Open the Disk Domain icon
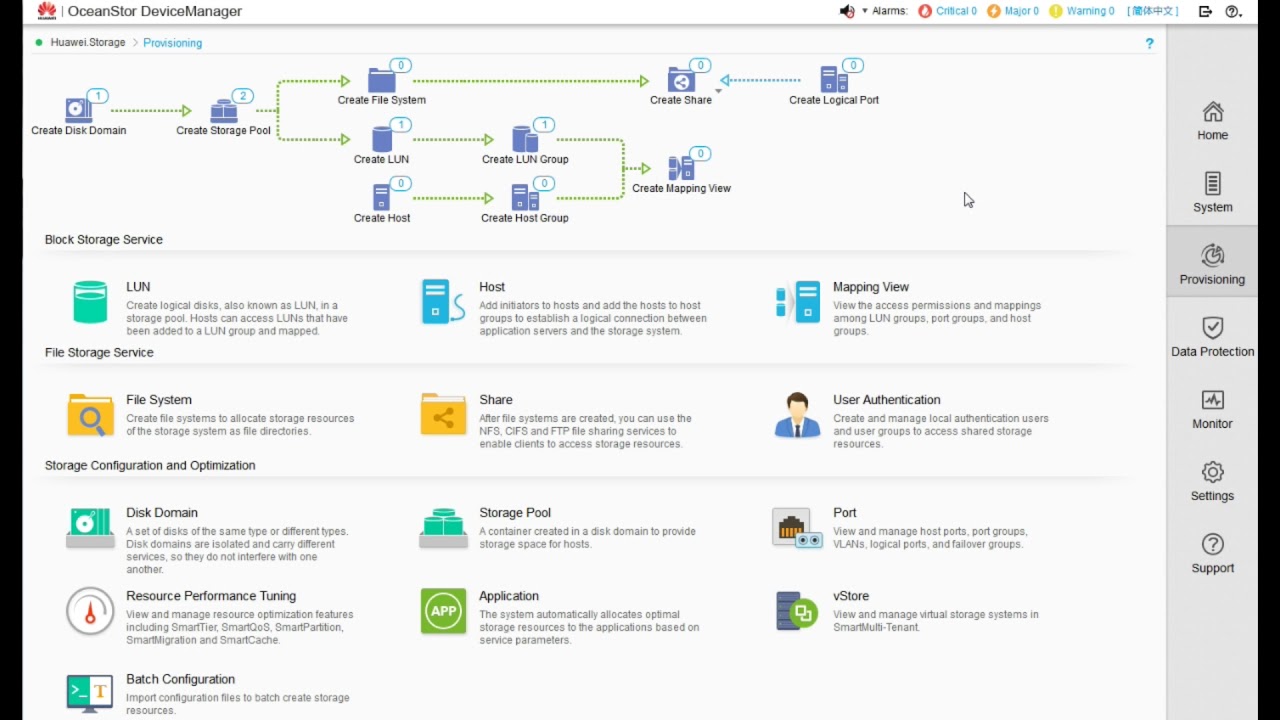The height and width of the screenshot is (720, 1280). [90, 528]
